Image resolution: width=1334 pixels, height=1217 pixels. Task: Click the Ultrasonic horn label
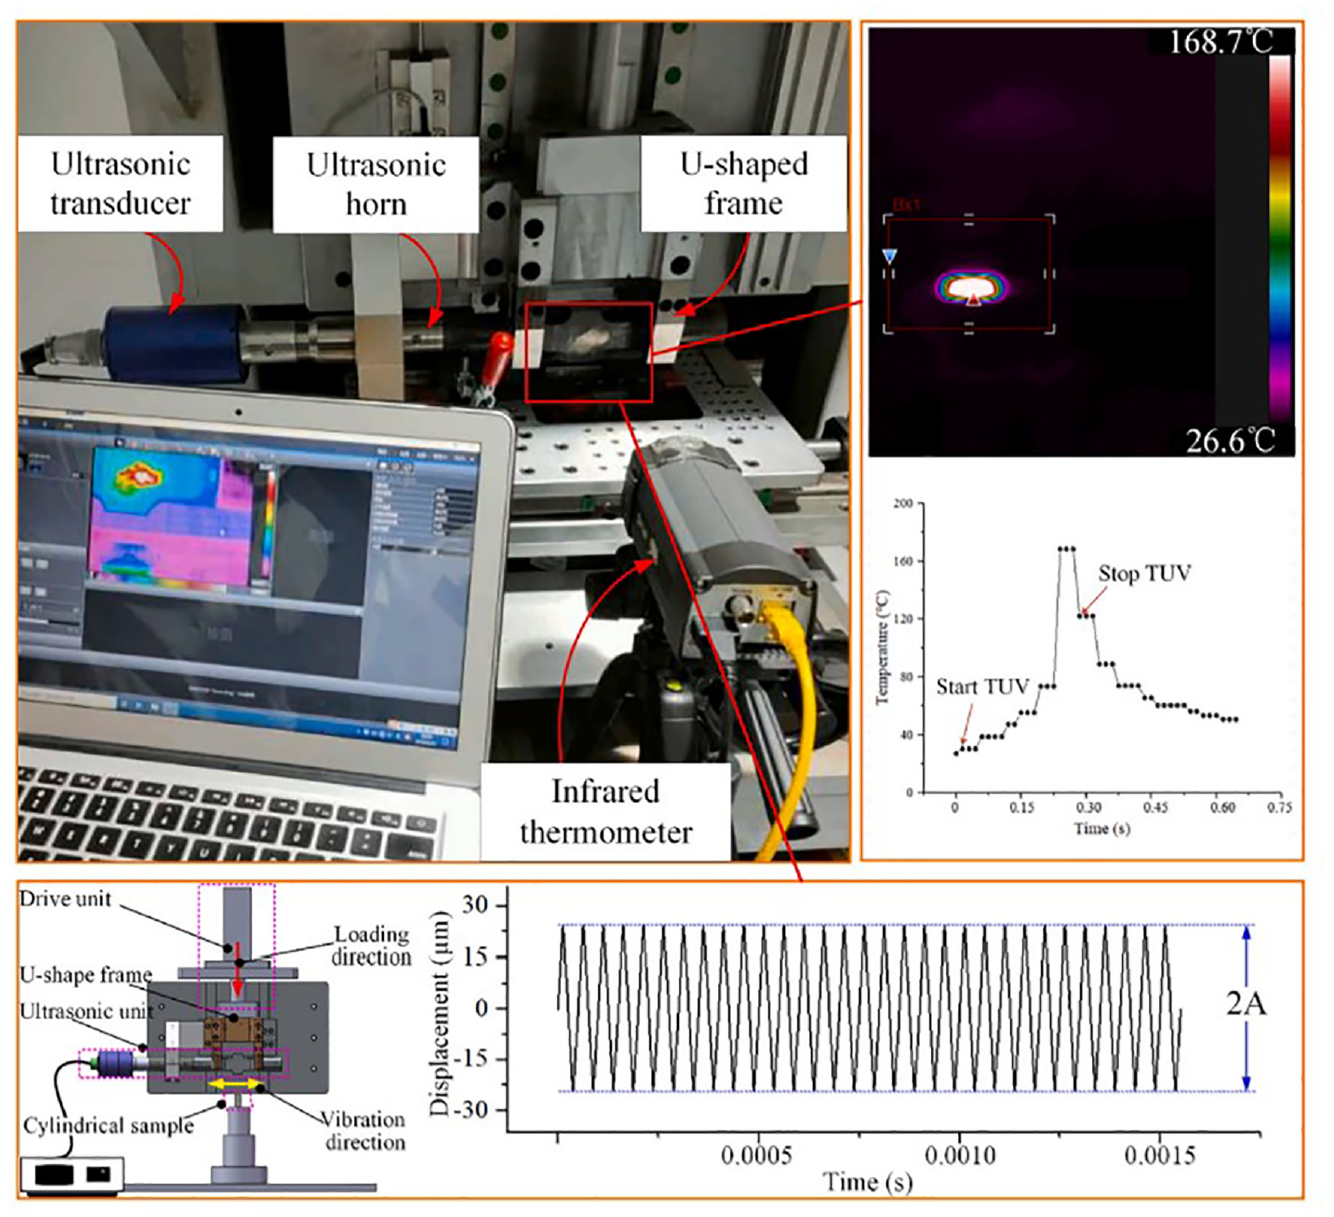pos(376,185)
